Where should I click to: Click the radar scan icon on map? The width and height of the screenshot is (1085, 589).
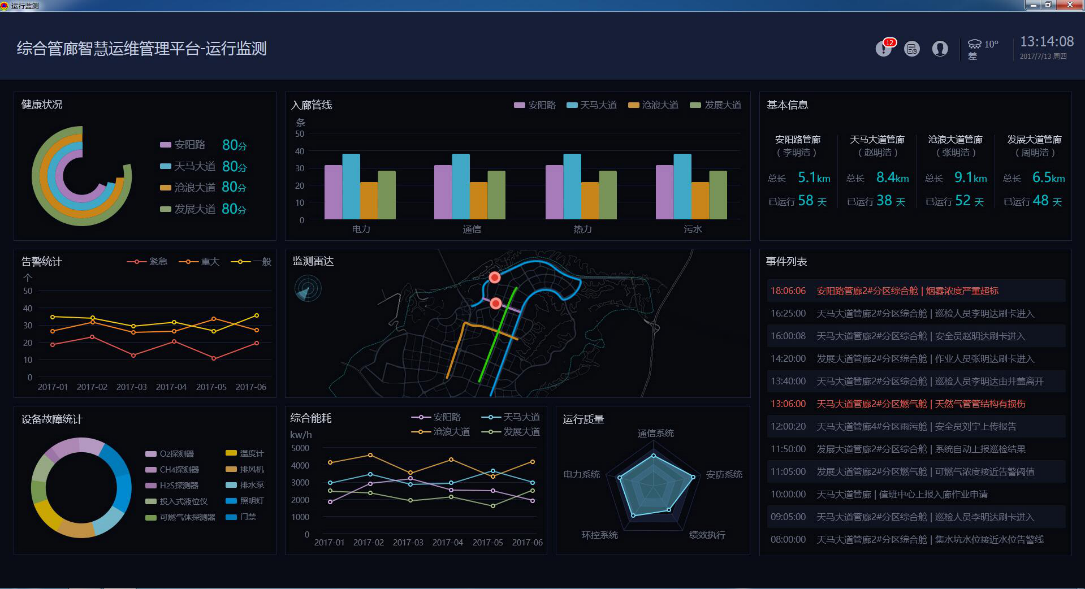click(308, 289)
